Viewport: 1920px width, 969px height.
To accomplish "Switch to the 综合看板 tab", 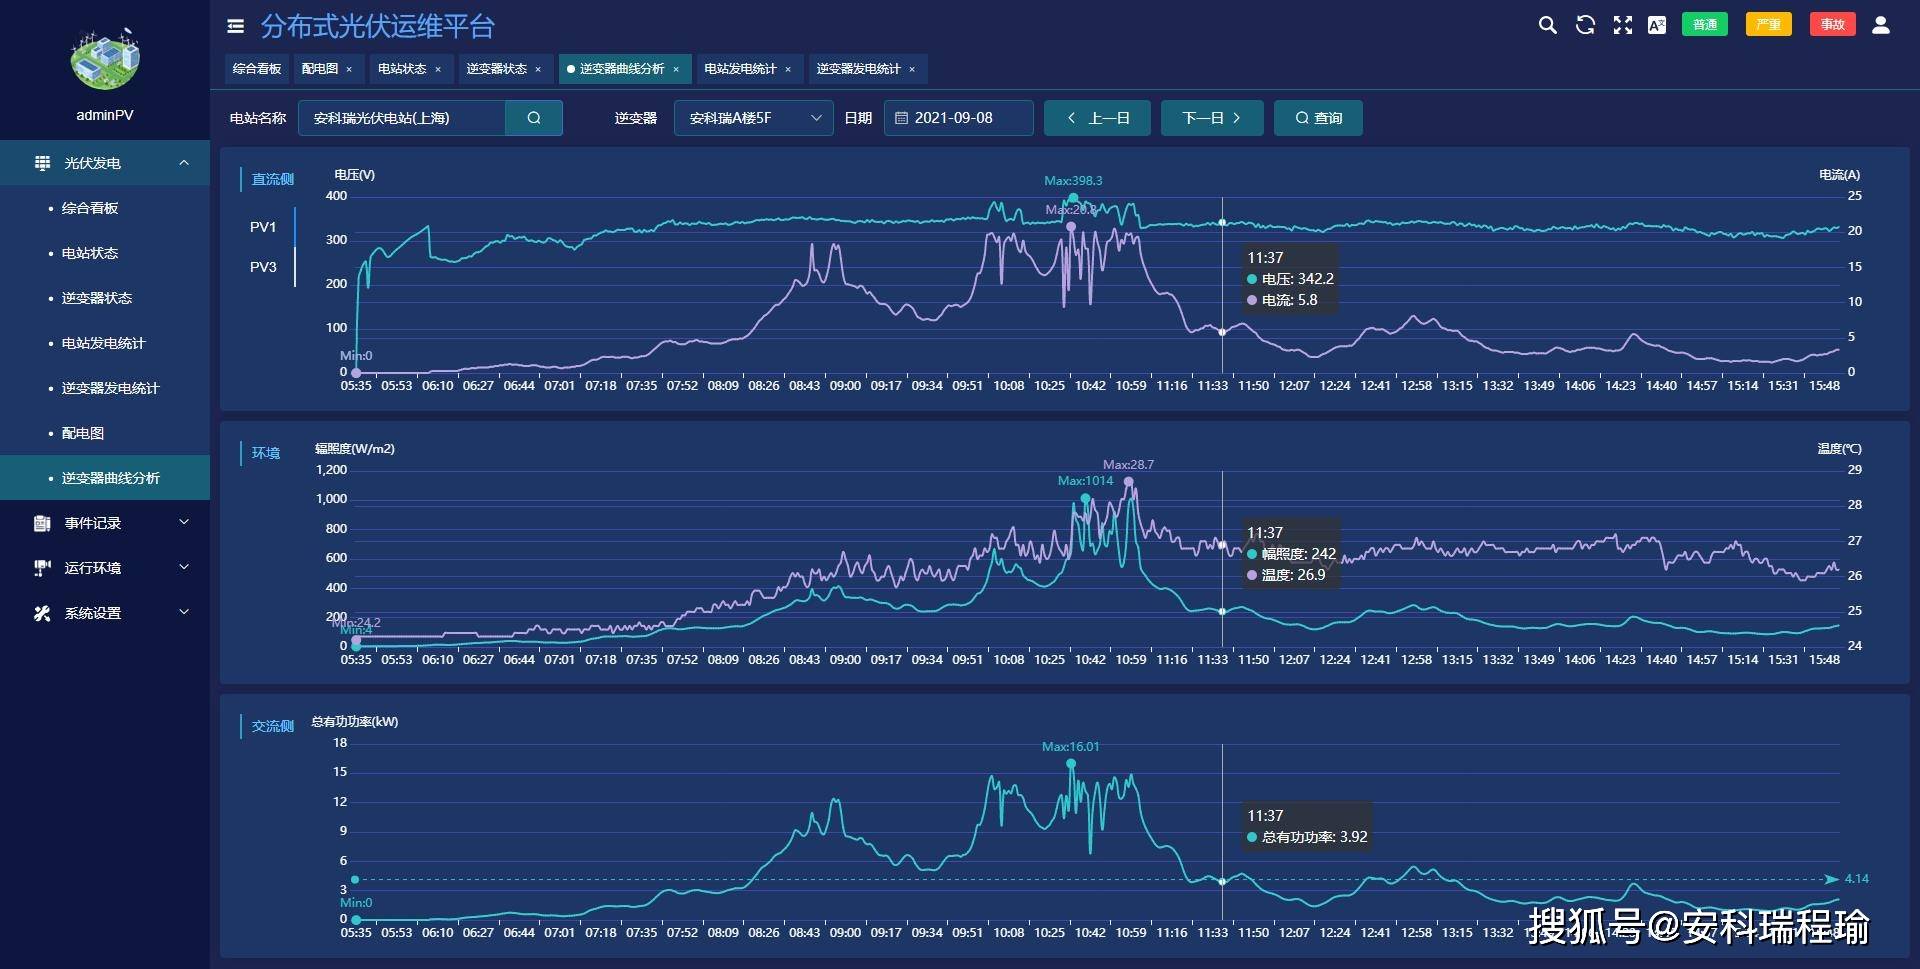I will (257, 69).
